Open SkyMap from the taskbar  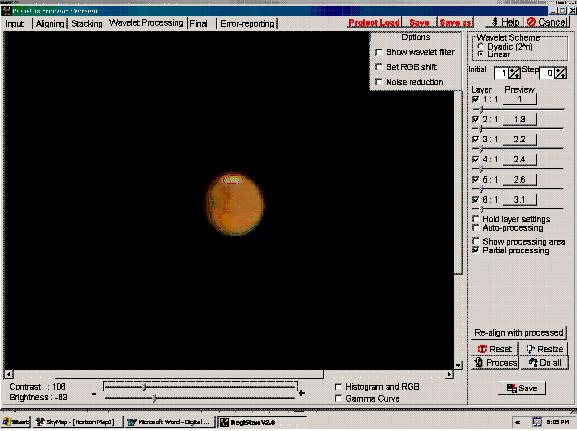point(76,422)
